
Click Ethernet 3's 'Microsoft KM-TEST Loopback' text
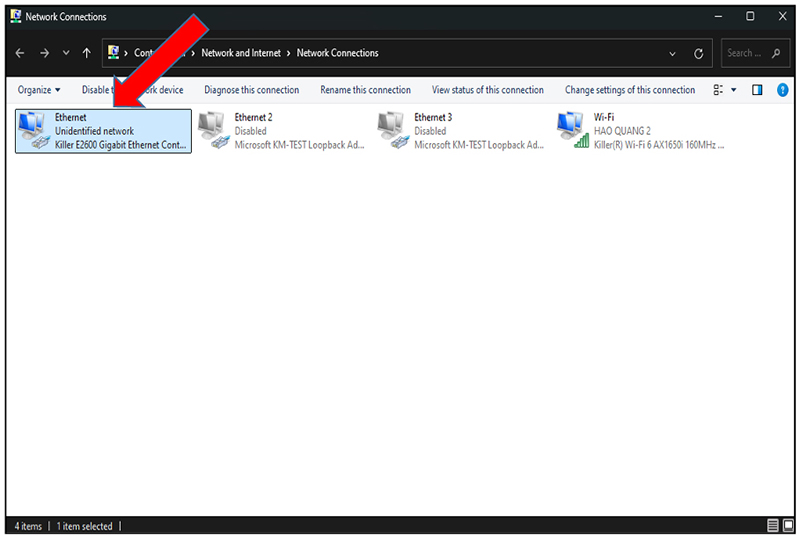click(x=479, y=145)
